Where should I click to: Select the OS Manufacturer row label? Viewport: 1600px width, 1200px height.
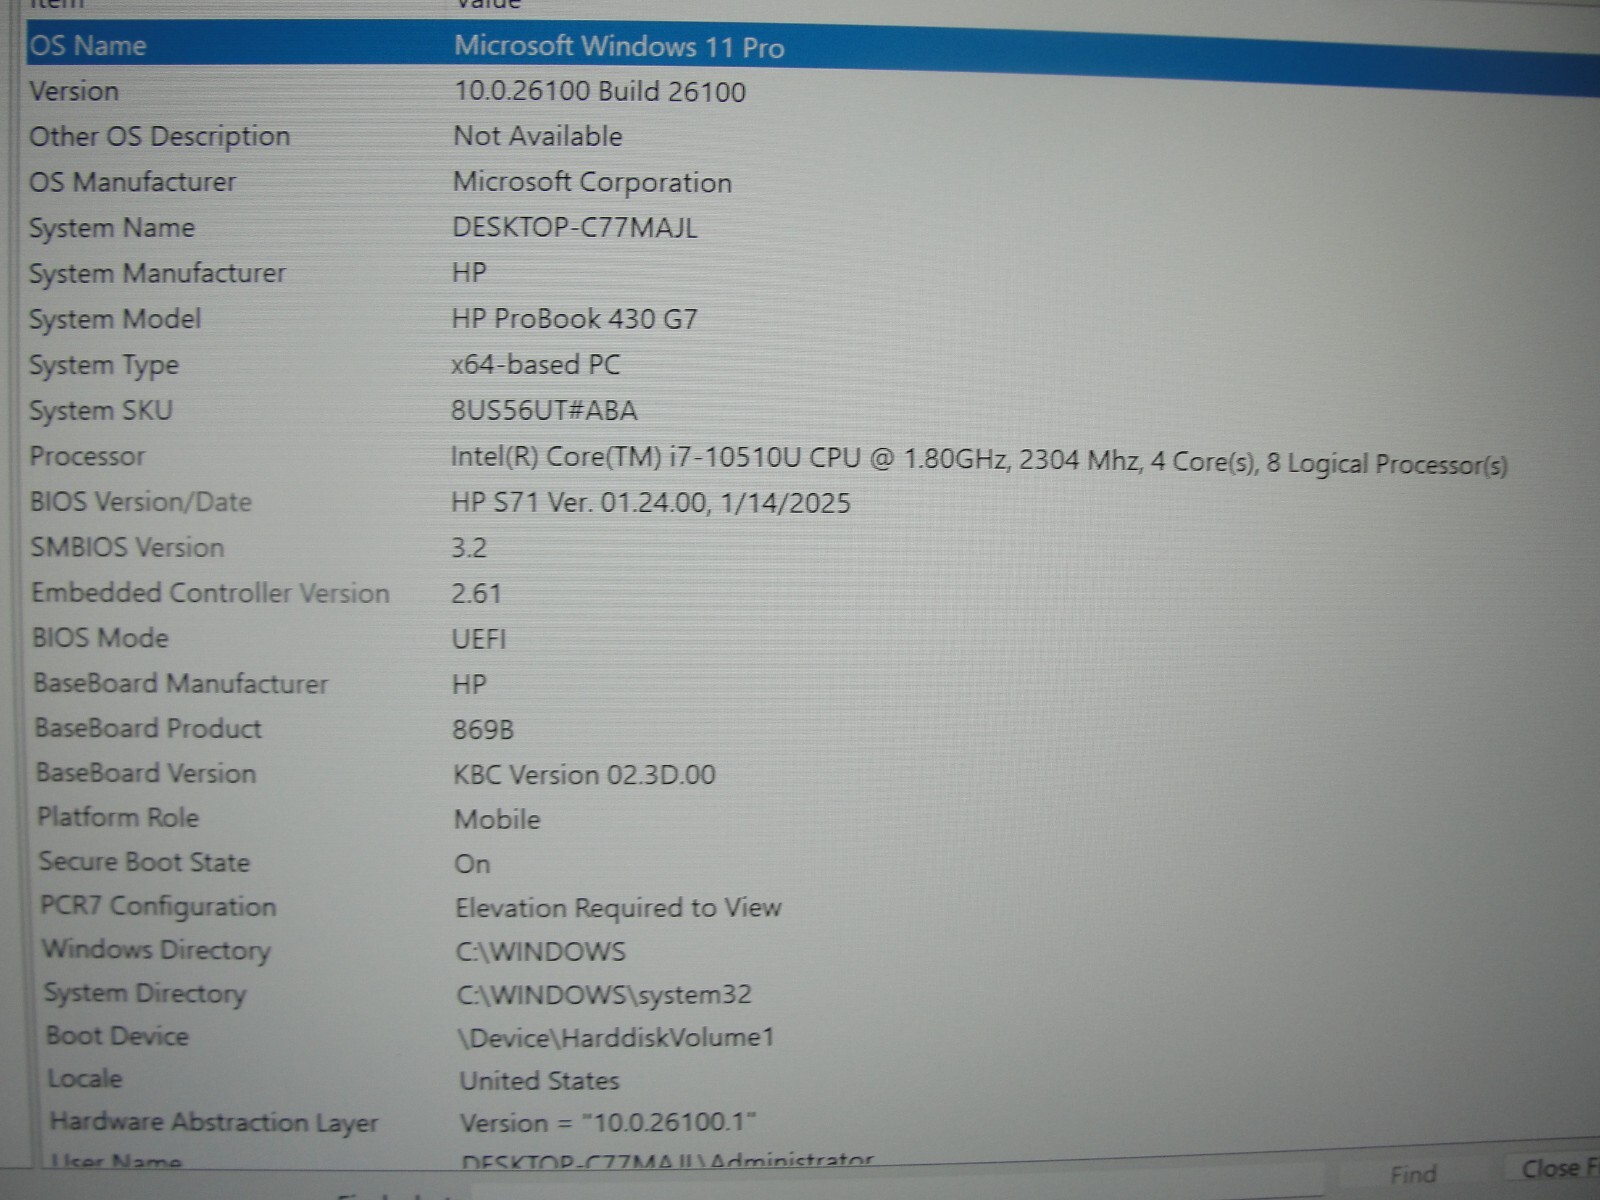pyautogui.click(x=132, y=182)
